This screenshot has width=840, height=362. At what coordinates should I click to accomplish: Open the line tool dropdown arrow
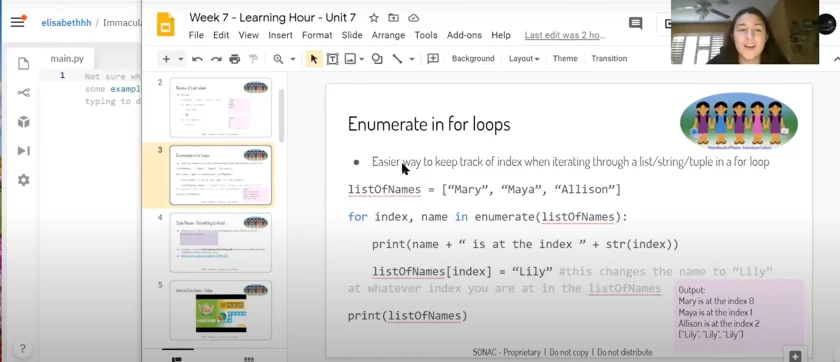tap(411, 59)
